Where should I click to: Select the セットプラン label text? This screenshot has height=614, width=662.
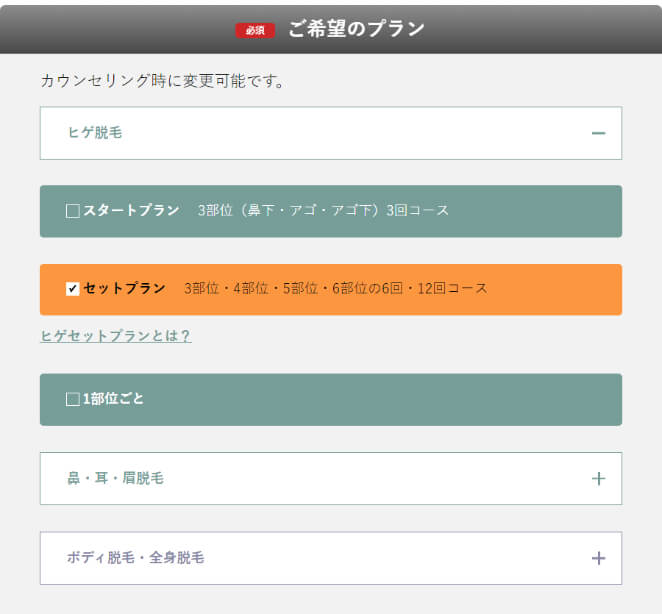point(124,289)
